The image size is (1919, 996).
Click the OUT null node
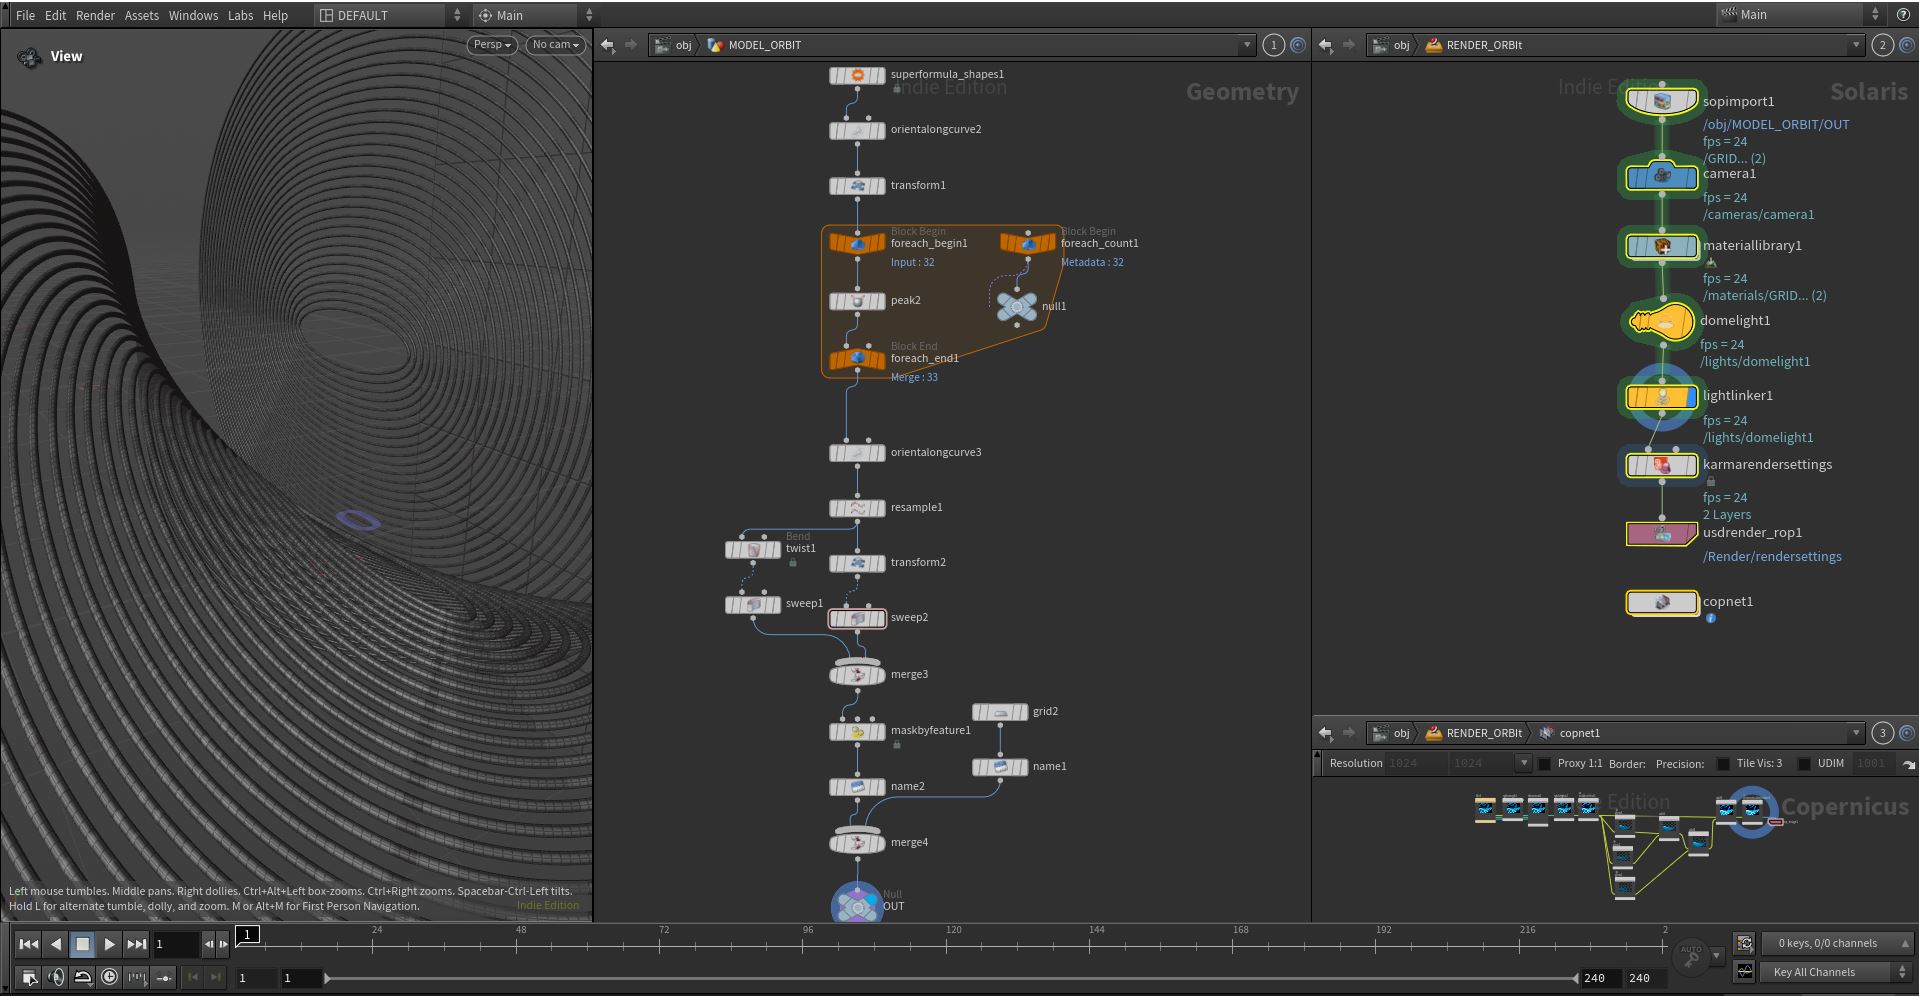[857, 905]
